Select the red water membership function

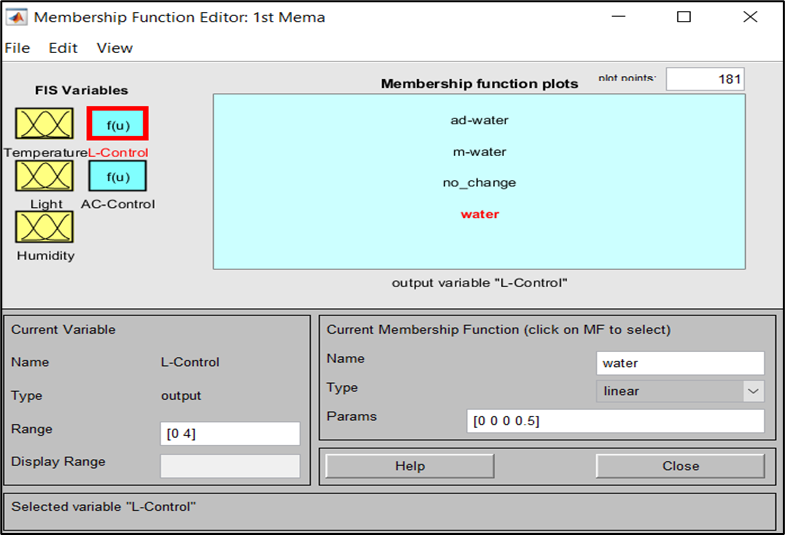pos(480,214)
